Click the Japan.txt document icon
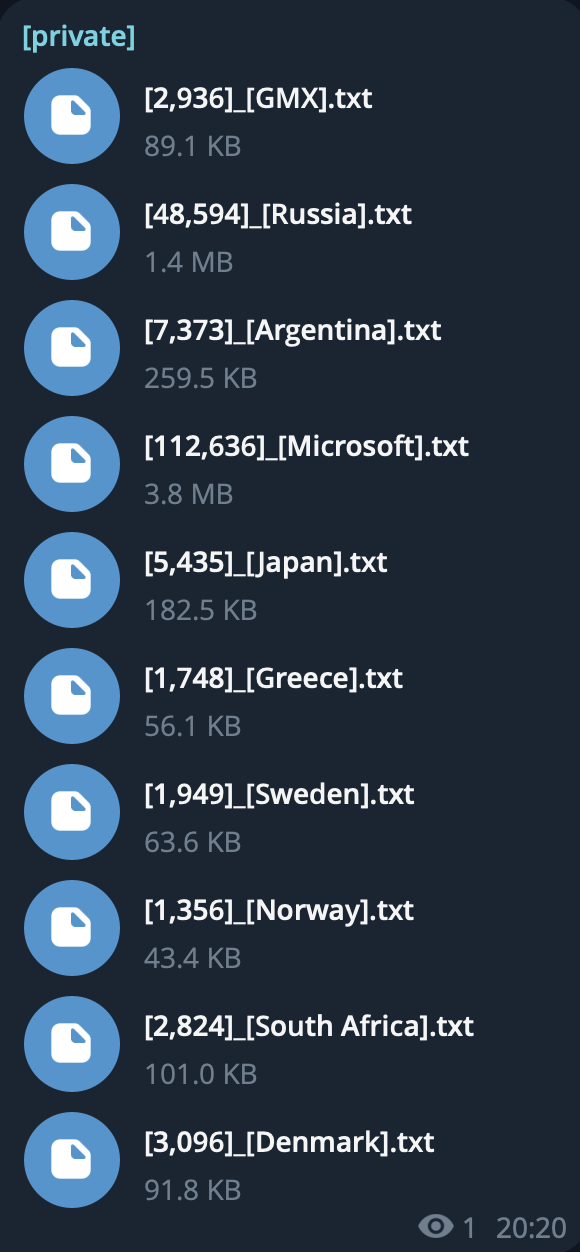This screenshot has width=580, height=1252. click(x=72, y=580)
